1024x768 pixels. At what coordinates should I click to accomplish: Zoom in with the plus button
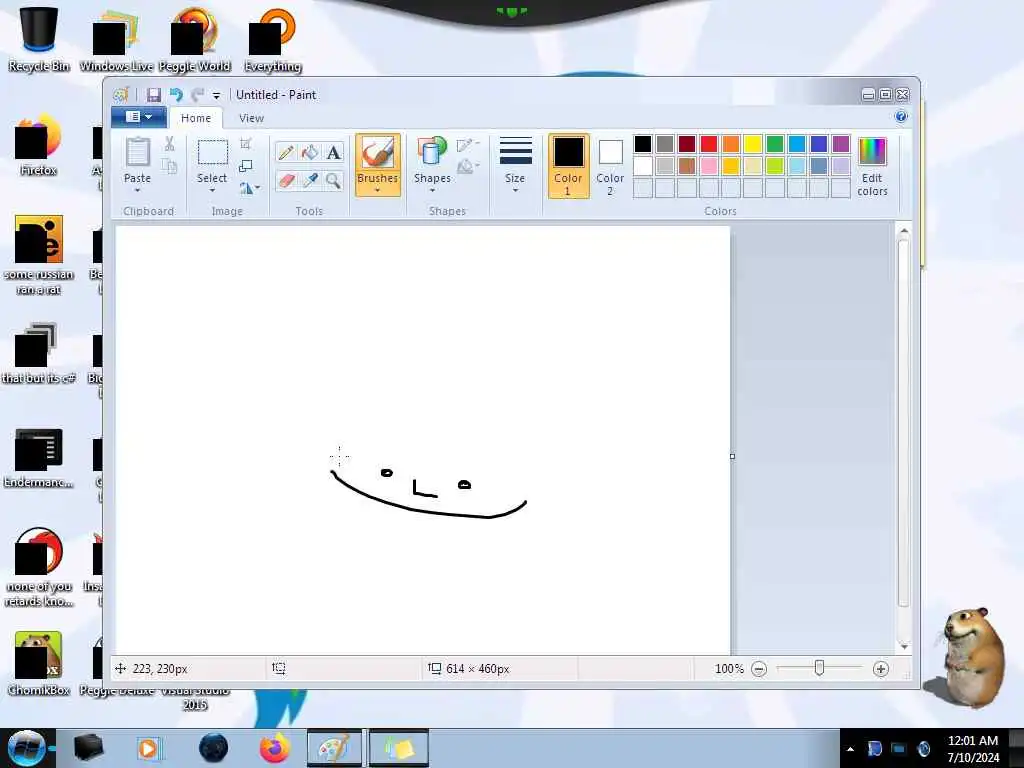pyautogui.click(x=880, y=669)
